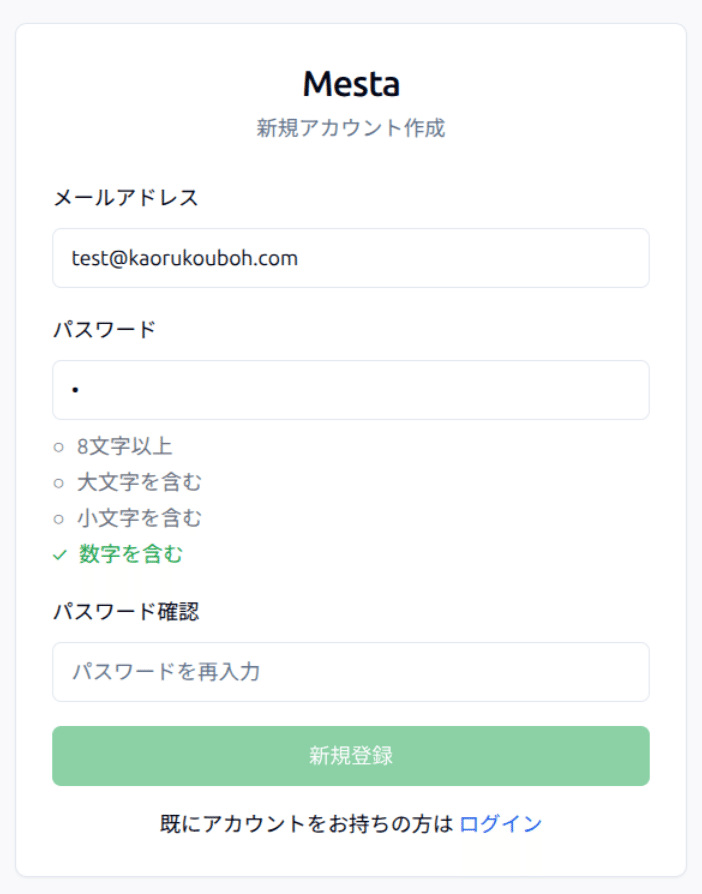Click the パスワード field label
This screenshot has height=894, width=702.
(104, 330)
